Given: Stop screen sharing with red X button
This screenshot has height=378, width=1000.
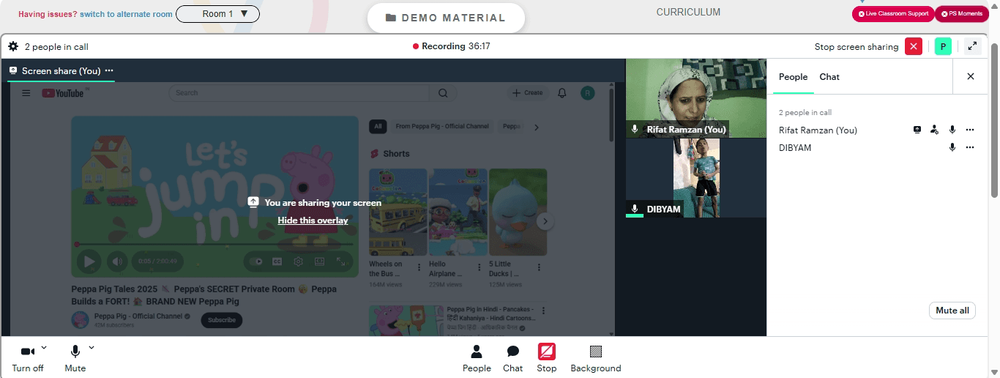Looking at the screenshot, I should tap(913, 47).
